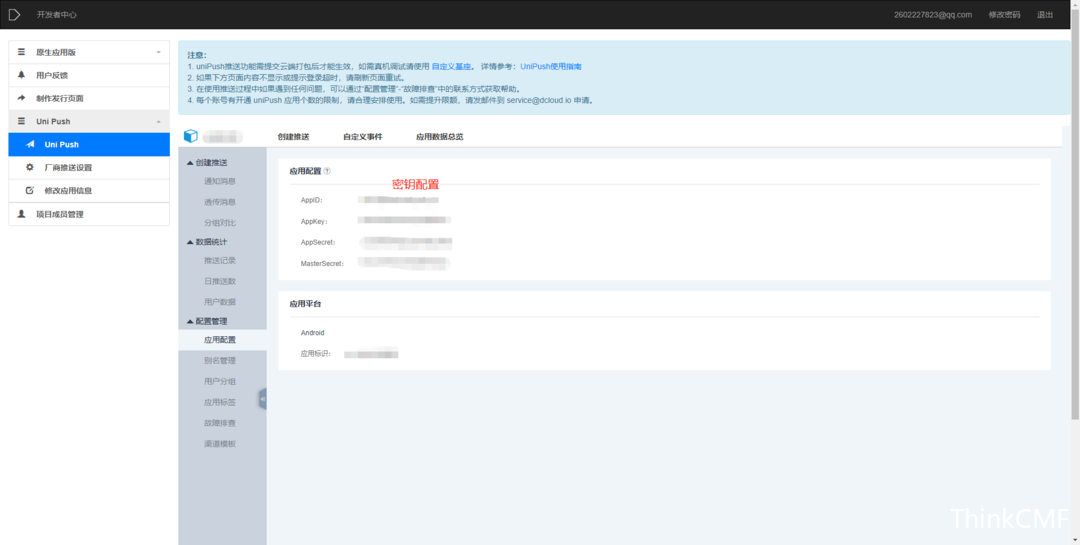The width and height of the screenshot is (1080, 545).
Task: Select the highlighted Uni Push sidebar item
Action: tap(89, 145)
